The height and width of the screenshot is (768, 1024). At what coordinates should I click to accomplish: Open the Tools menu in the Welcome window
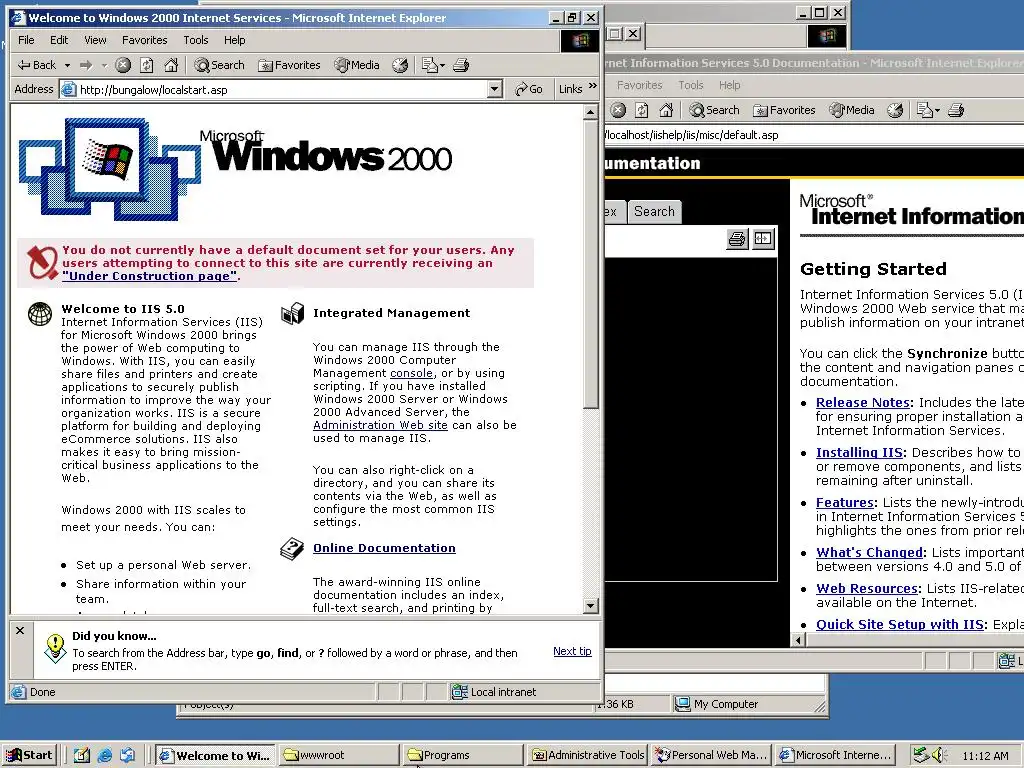coord(195,40)
